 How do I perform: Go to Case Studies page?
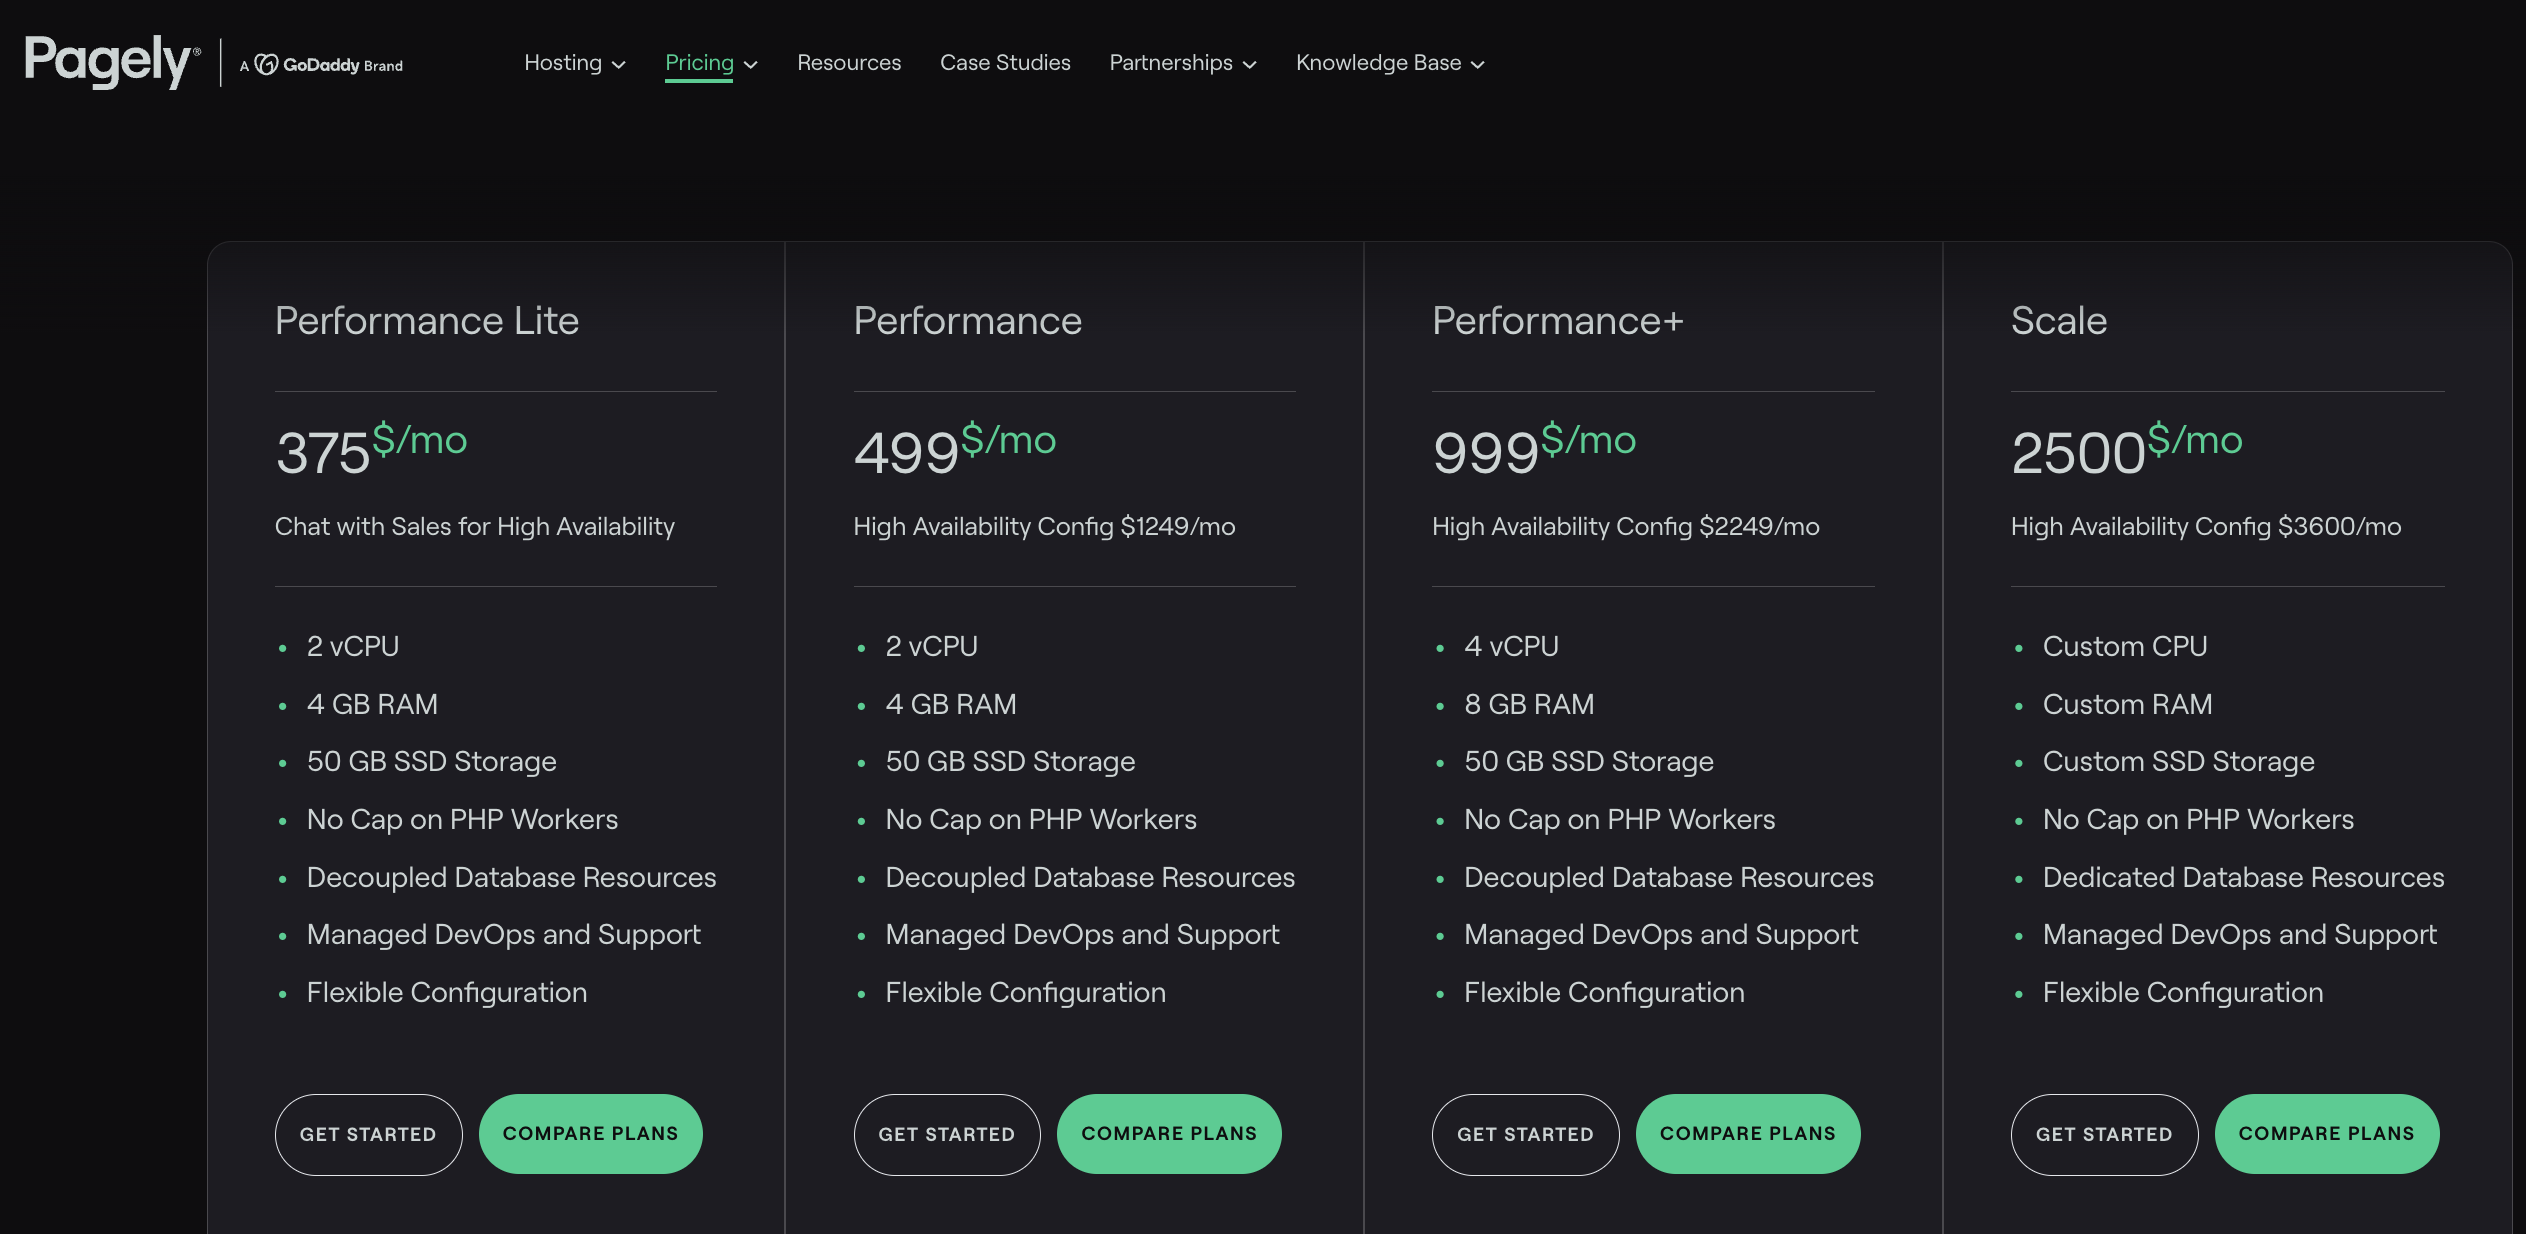(x=1005, y=63)
